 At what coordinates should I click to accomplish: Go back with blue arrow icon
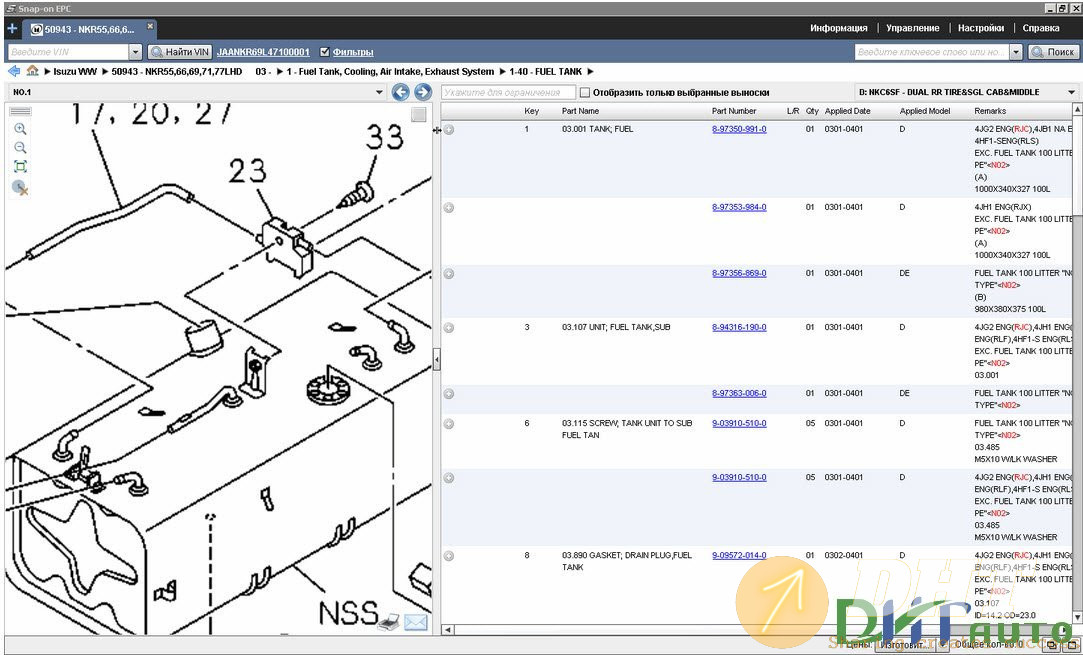[x=14, y=71]
